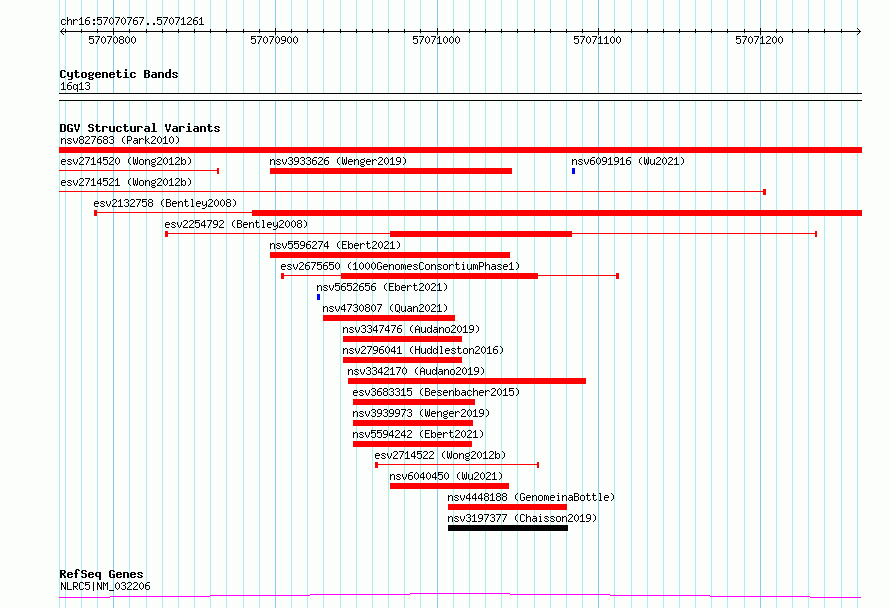Click esv3683315 (Besenbacher2015) label

point(436,392)
